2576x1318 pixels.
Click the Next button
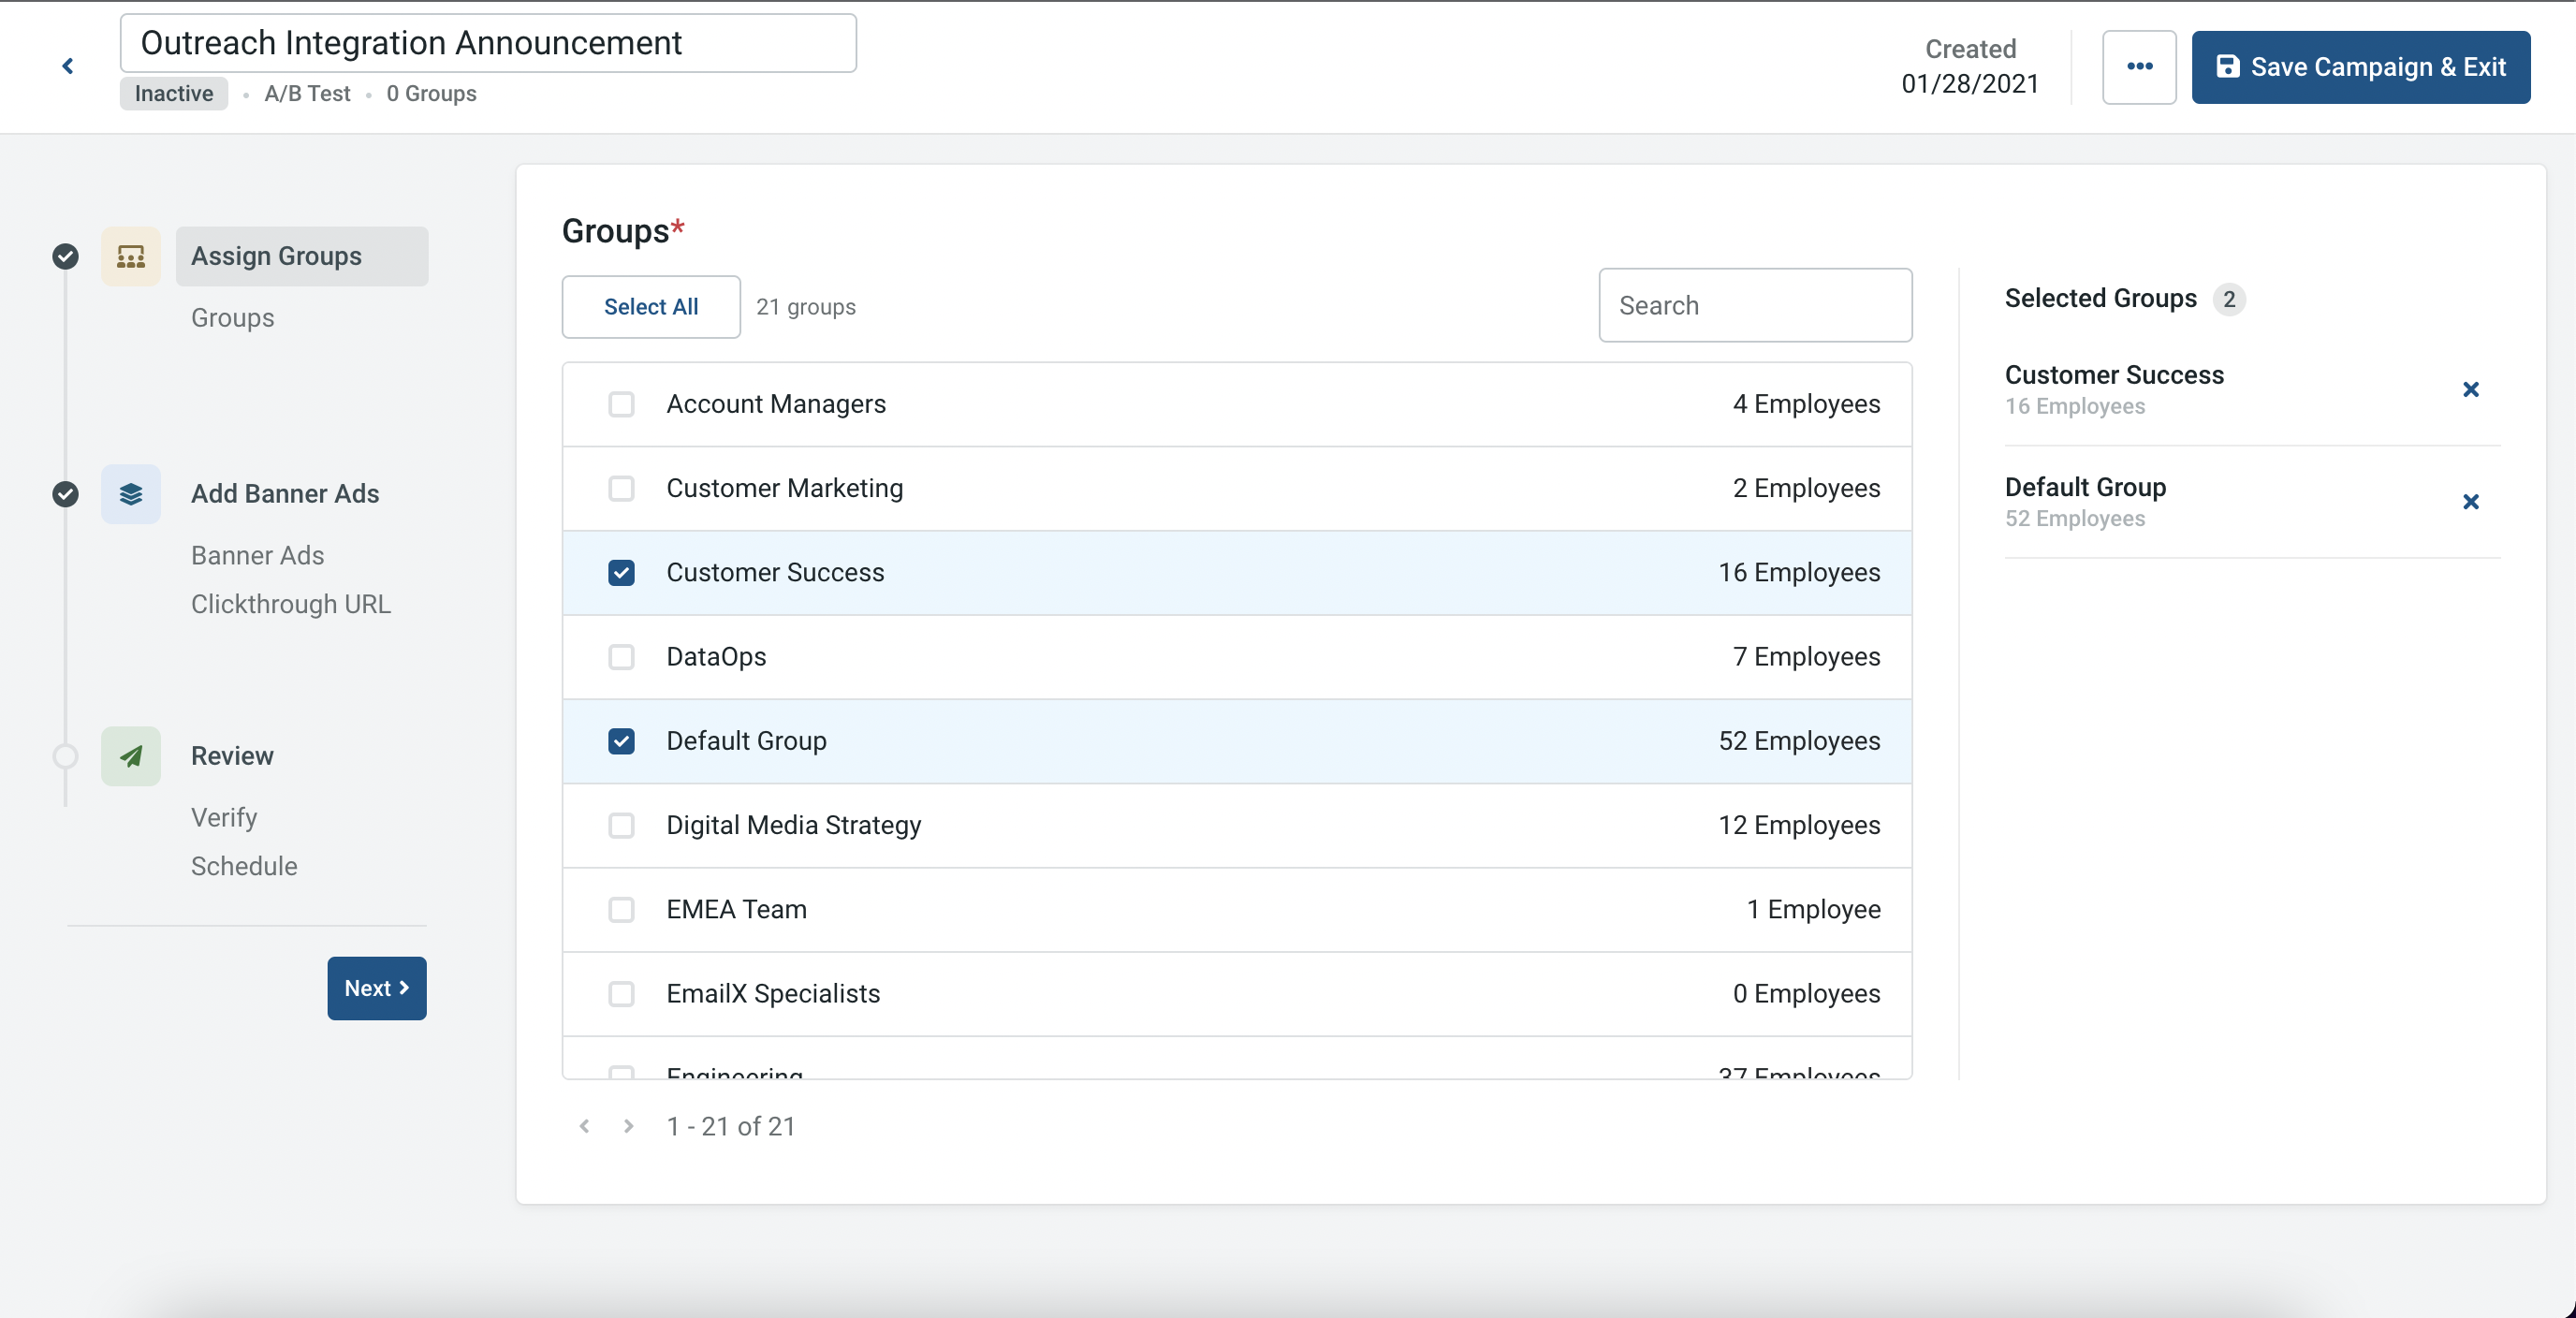[x=376, y=988]
